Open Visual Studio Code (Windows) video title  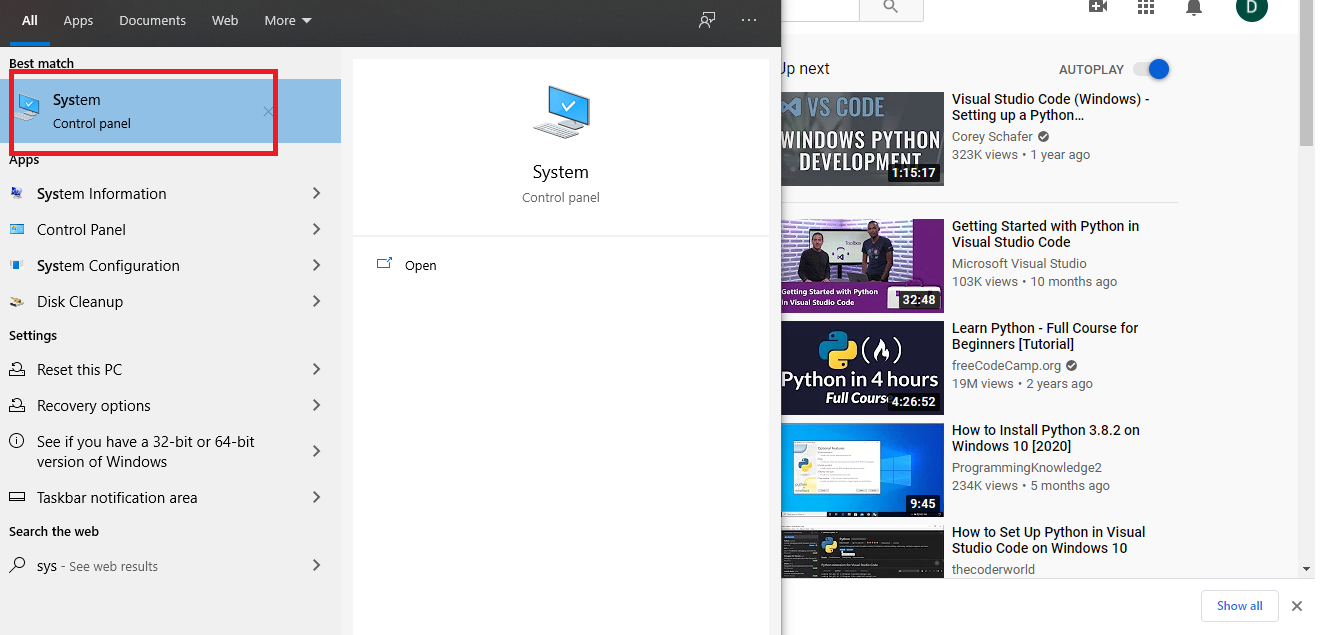click(x=1050, y=107)
